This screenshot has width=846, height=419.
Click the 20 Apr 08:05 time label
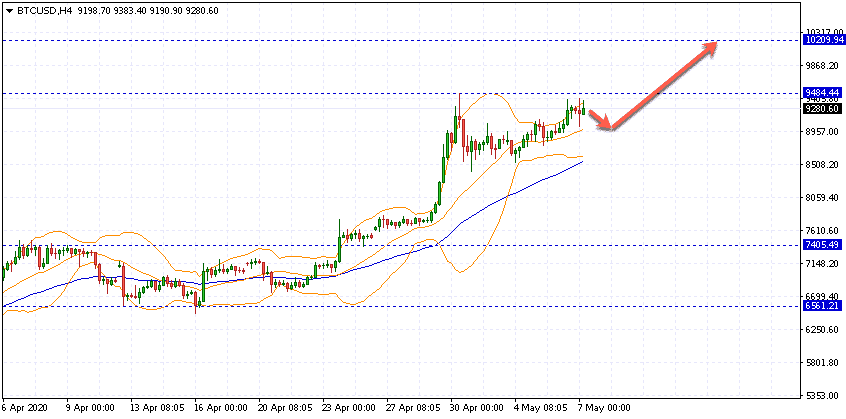pyautogui.click(x=285, y=407)
